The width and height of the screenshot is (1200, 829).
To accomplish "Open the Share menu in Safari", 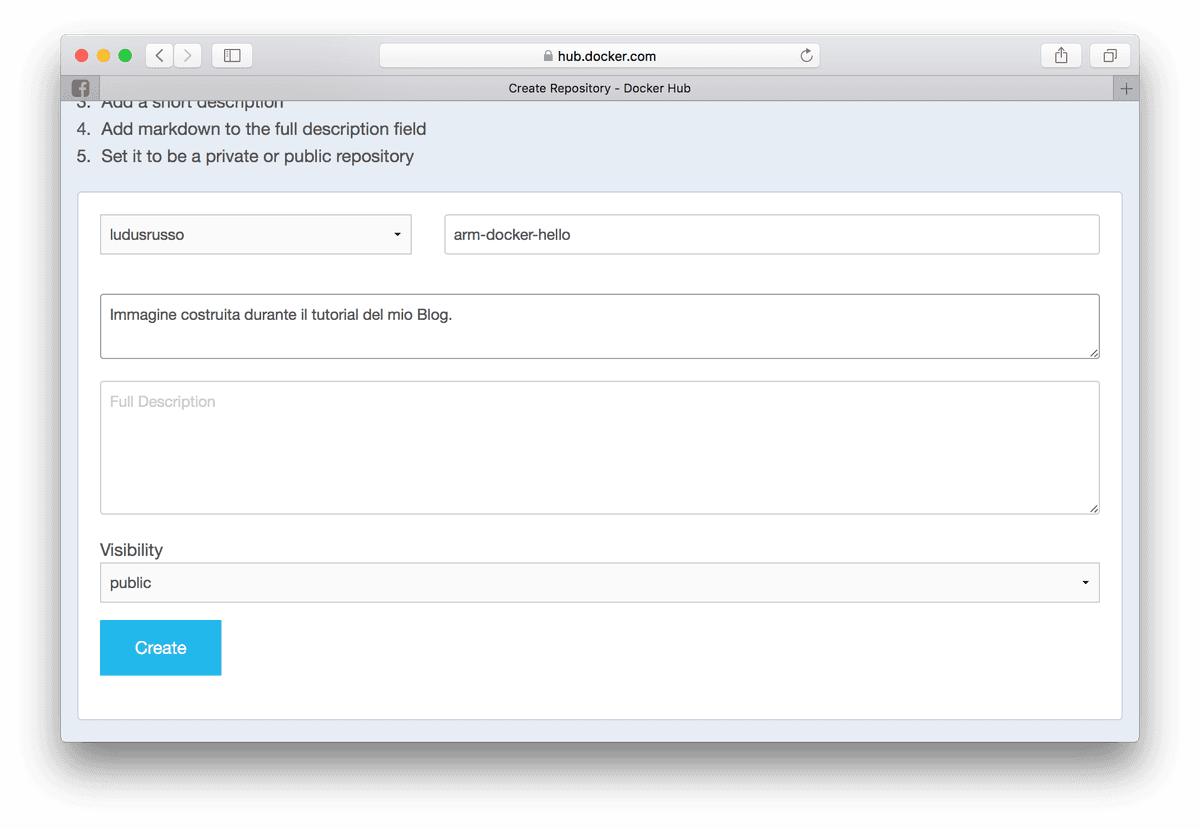I will [x=1061, y=55].
